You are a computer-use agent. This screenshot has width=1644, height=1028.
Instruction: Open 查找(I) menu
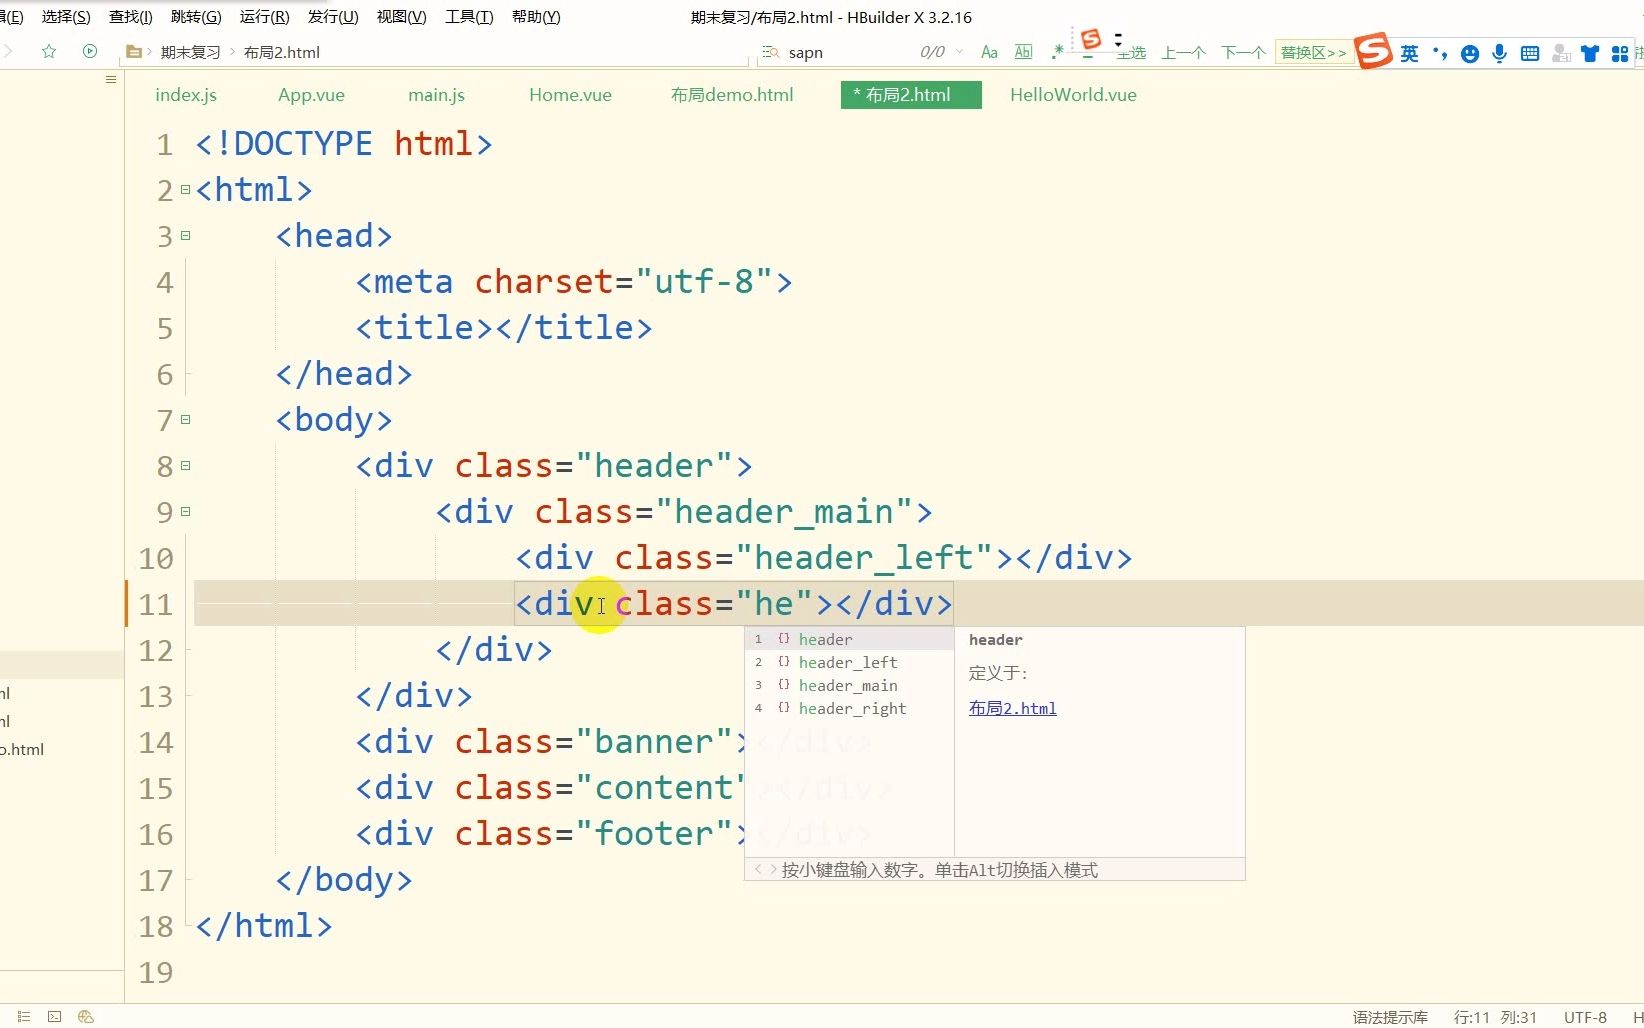(131, 17)
